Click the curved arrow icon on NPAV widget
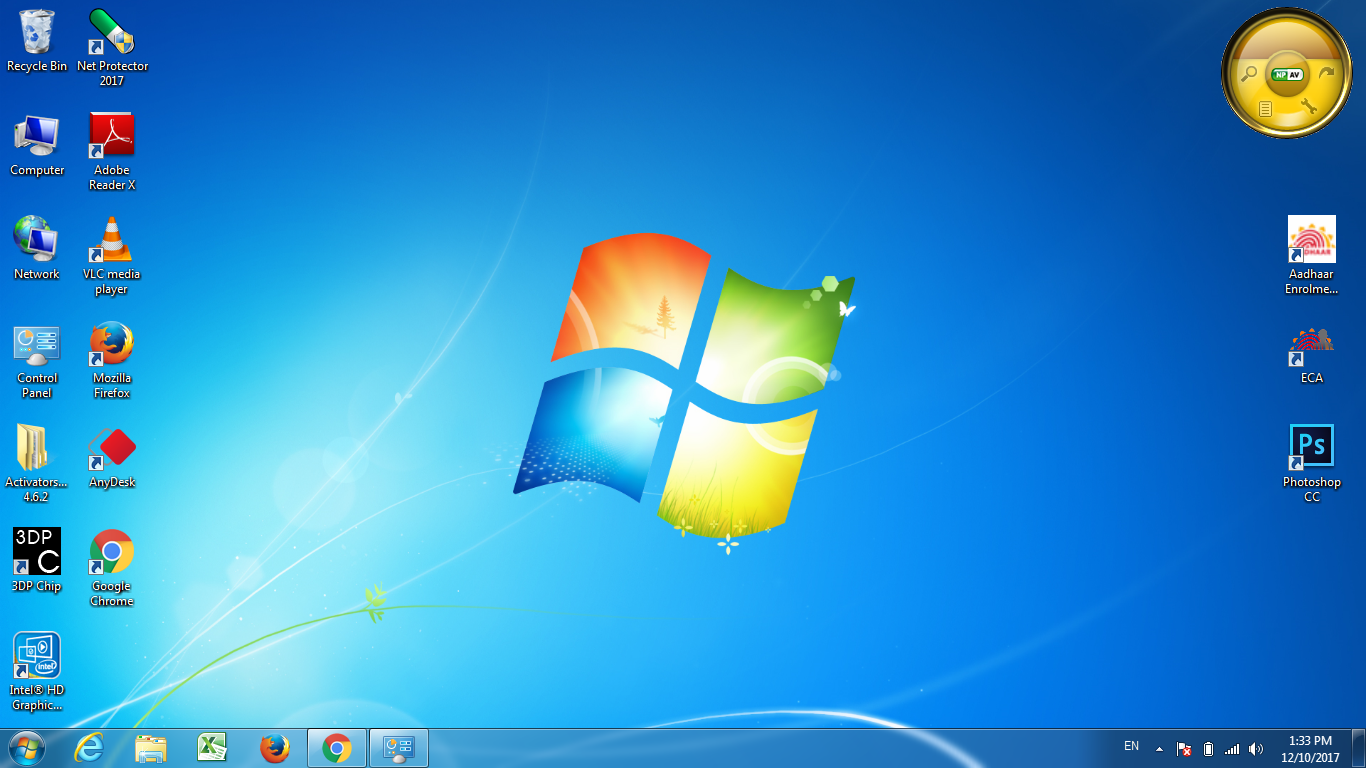The height and width of the screenshot is (768, 1366). (1326, 73)
